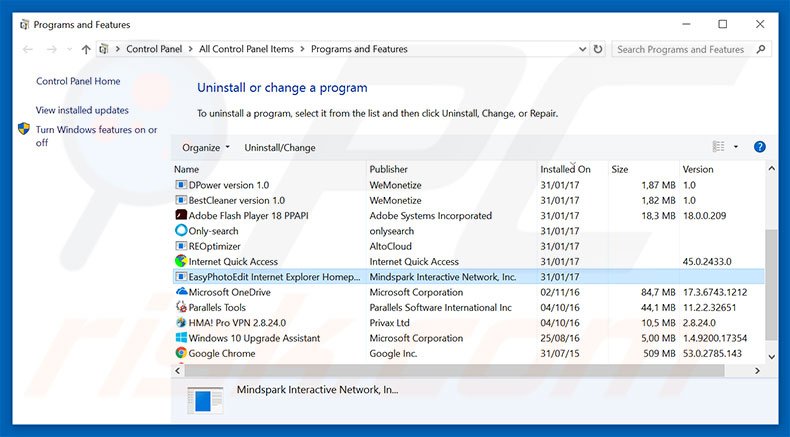
Task: Click the EasyPhotoEdit program icon
Action: [181, 277]
